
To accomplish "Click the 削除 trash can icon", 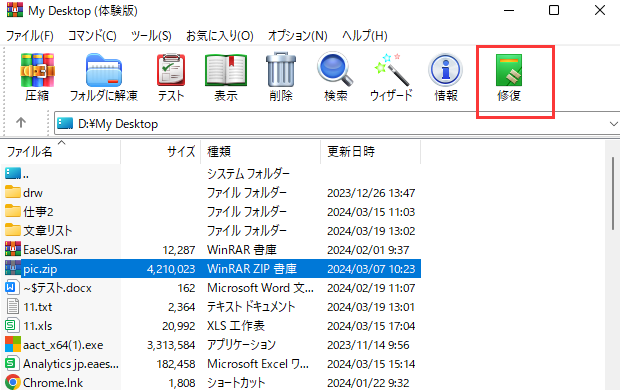I will click(281, 70).
